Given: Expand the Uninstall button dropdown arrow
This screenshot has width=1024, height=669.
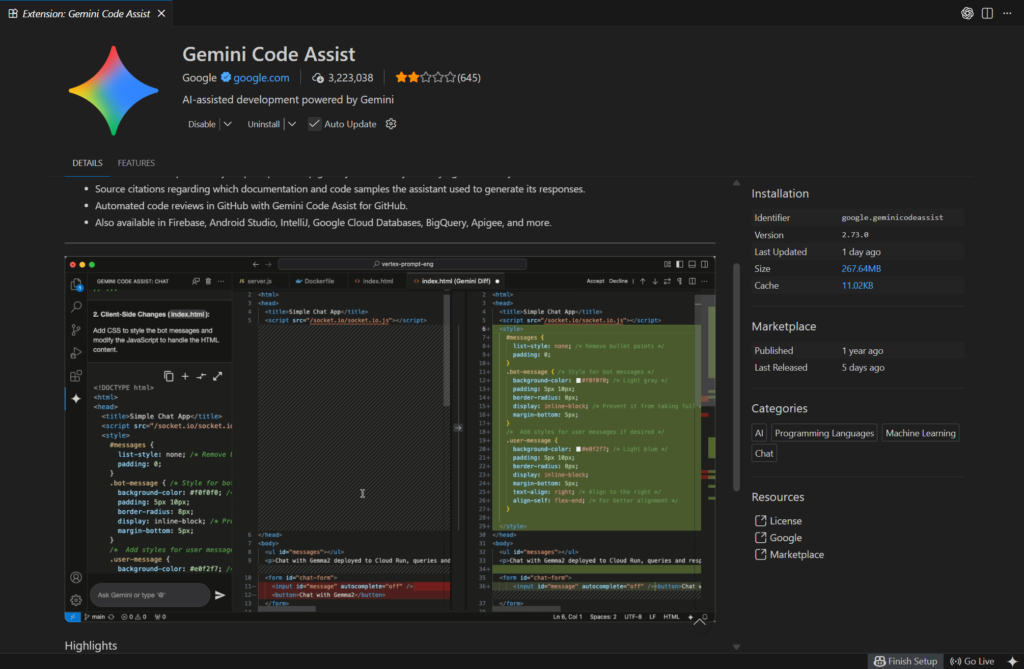Looking at the screenshot, I should pos(292,124).
